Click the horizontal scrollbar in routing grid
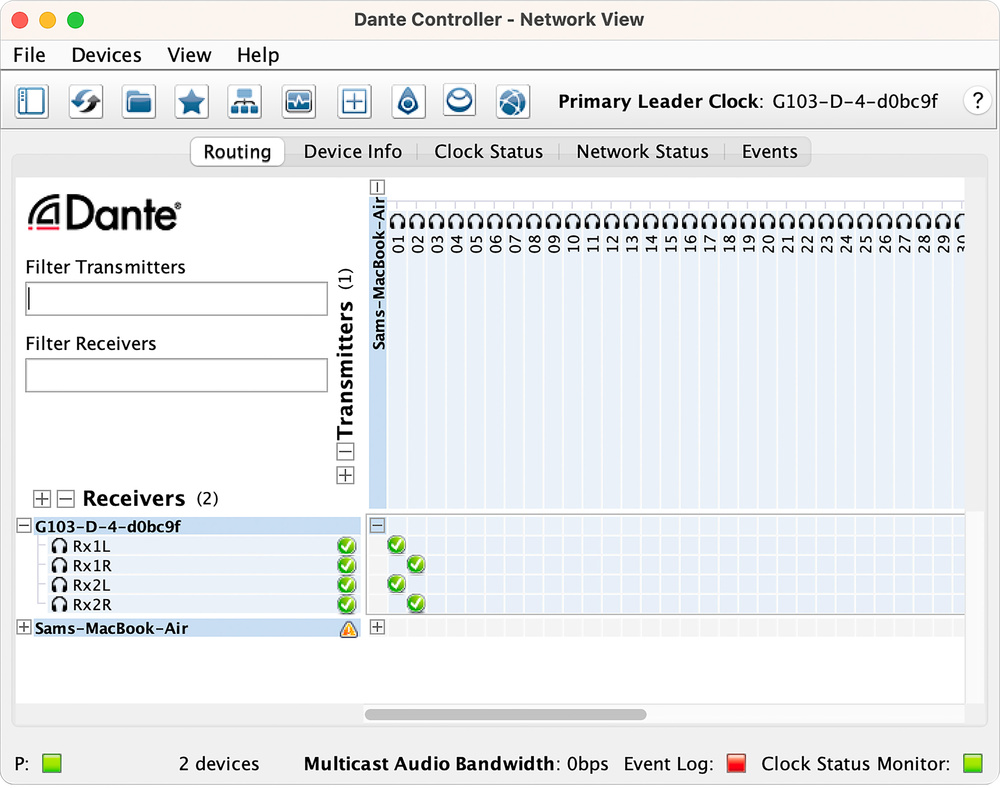 pos(505,715)
